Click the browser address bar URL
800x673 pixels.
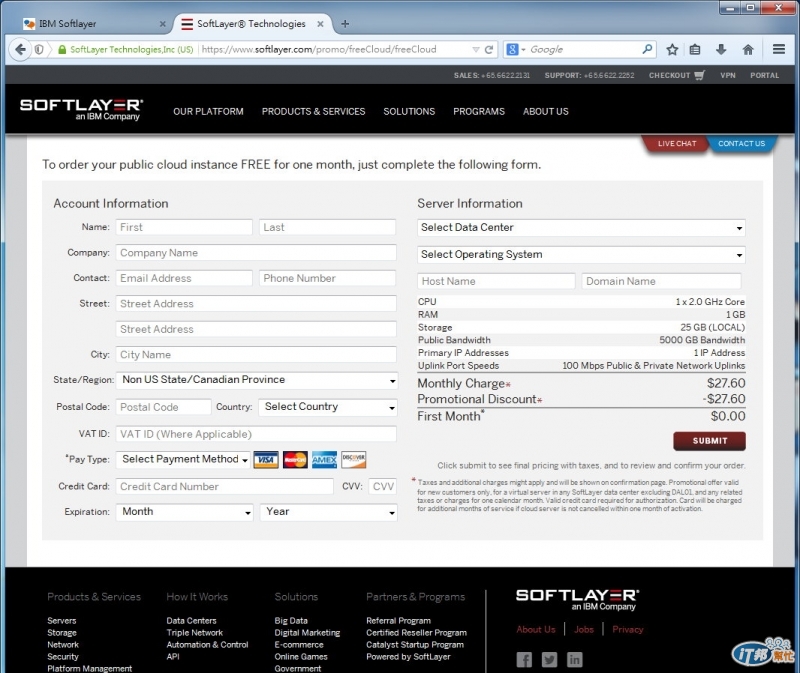[x=319, y=49]
